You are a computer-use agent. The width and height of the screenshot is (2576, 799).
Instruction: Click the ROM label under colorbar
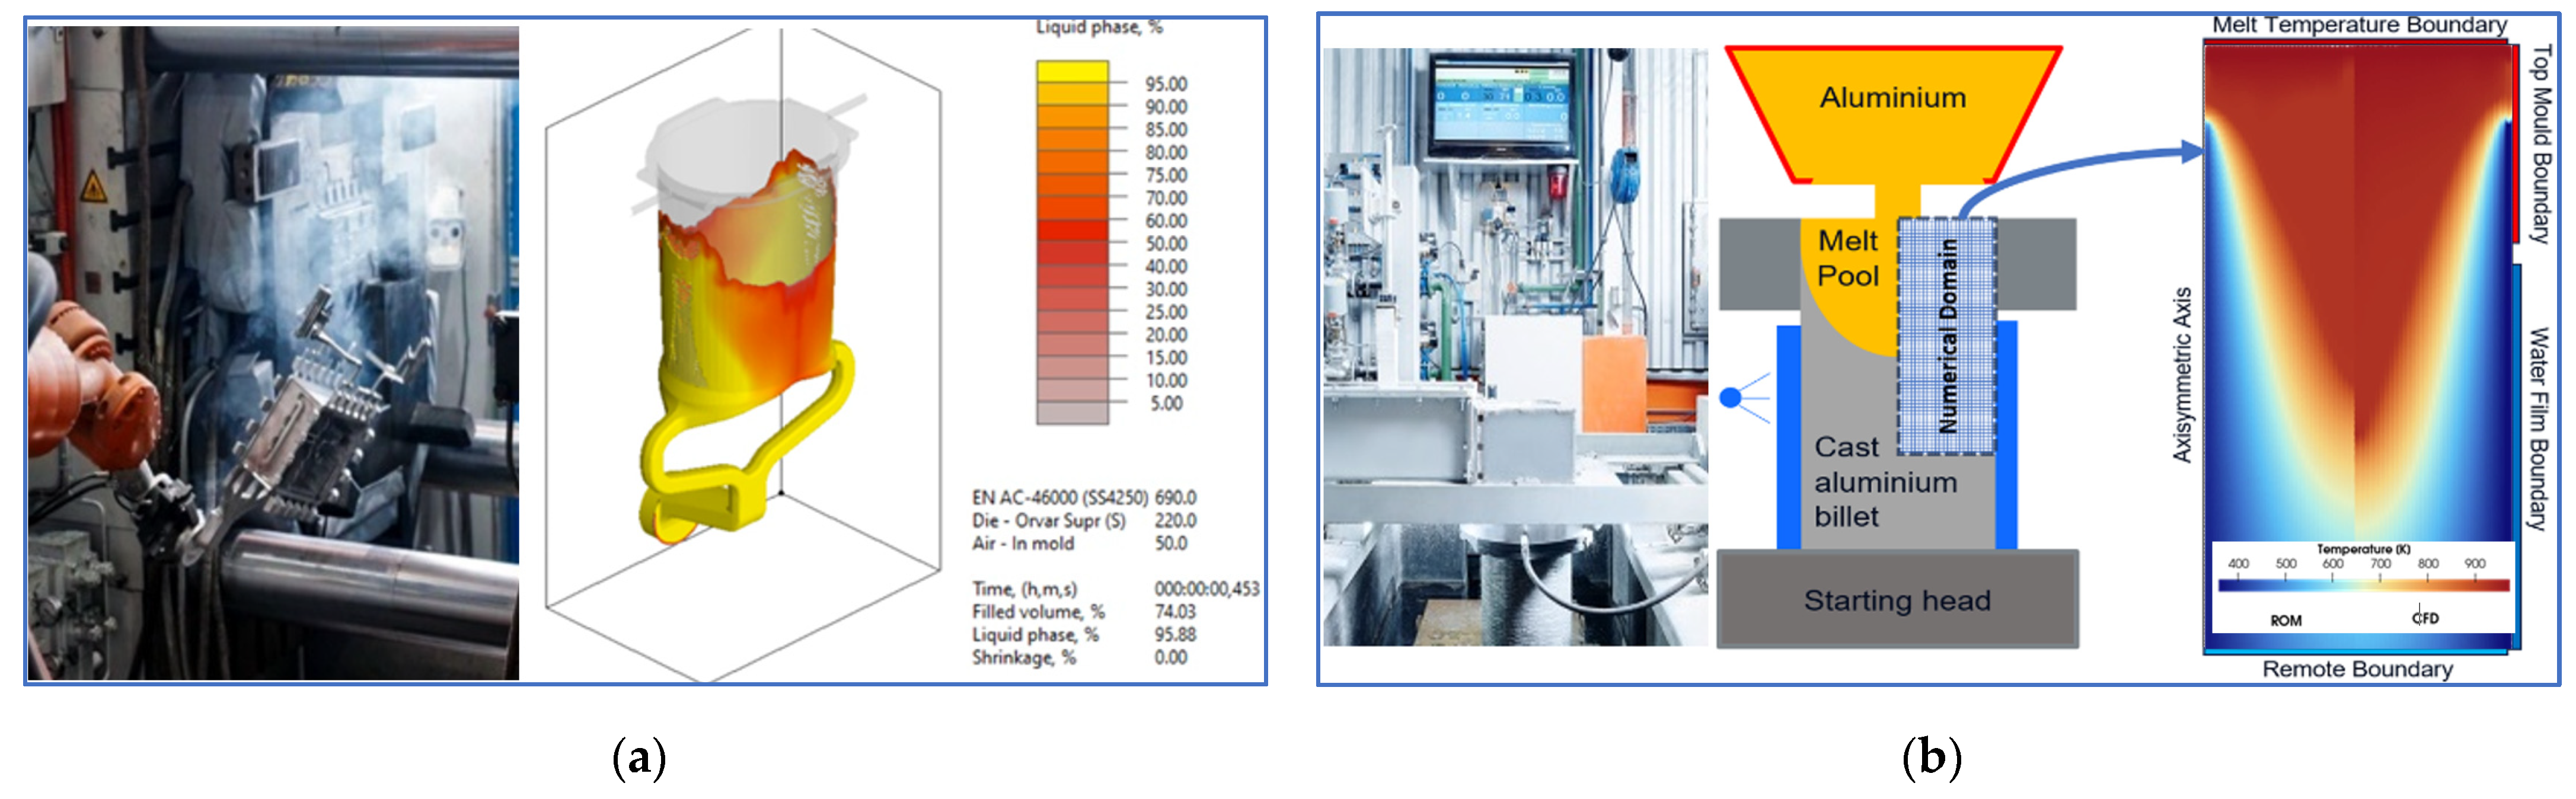tap(2286, 621)
